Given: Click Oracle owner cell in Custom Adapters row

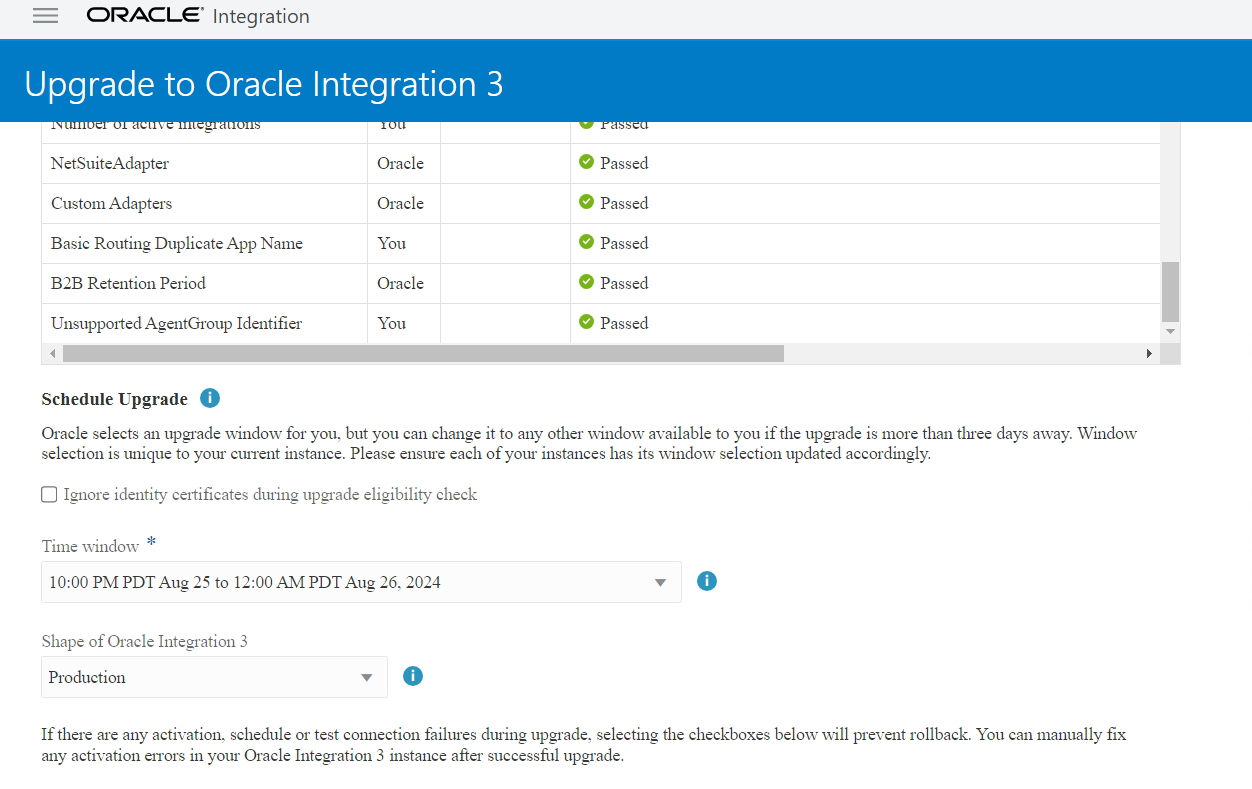Looking at the screenshot, I should (x=404, y=203).
